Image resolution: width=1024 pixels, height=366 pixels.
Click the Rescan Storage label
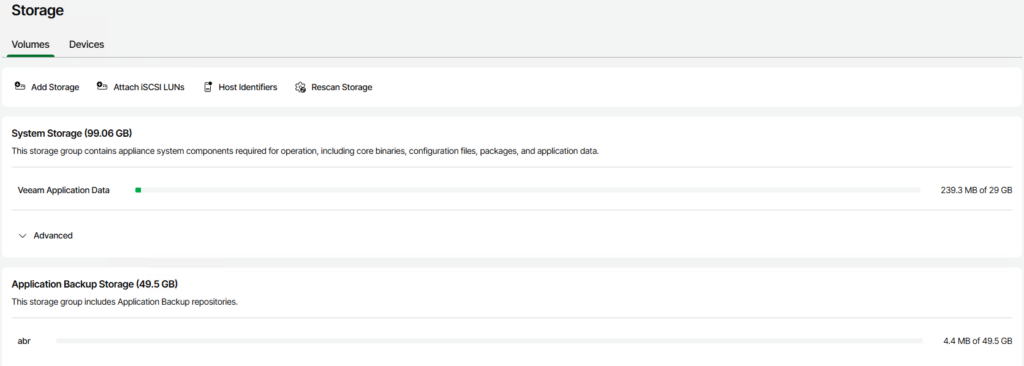(x=342, y=87)
